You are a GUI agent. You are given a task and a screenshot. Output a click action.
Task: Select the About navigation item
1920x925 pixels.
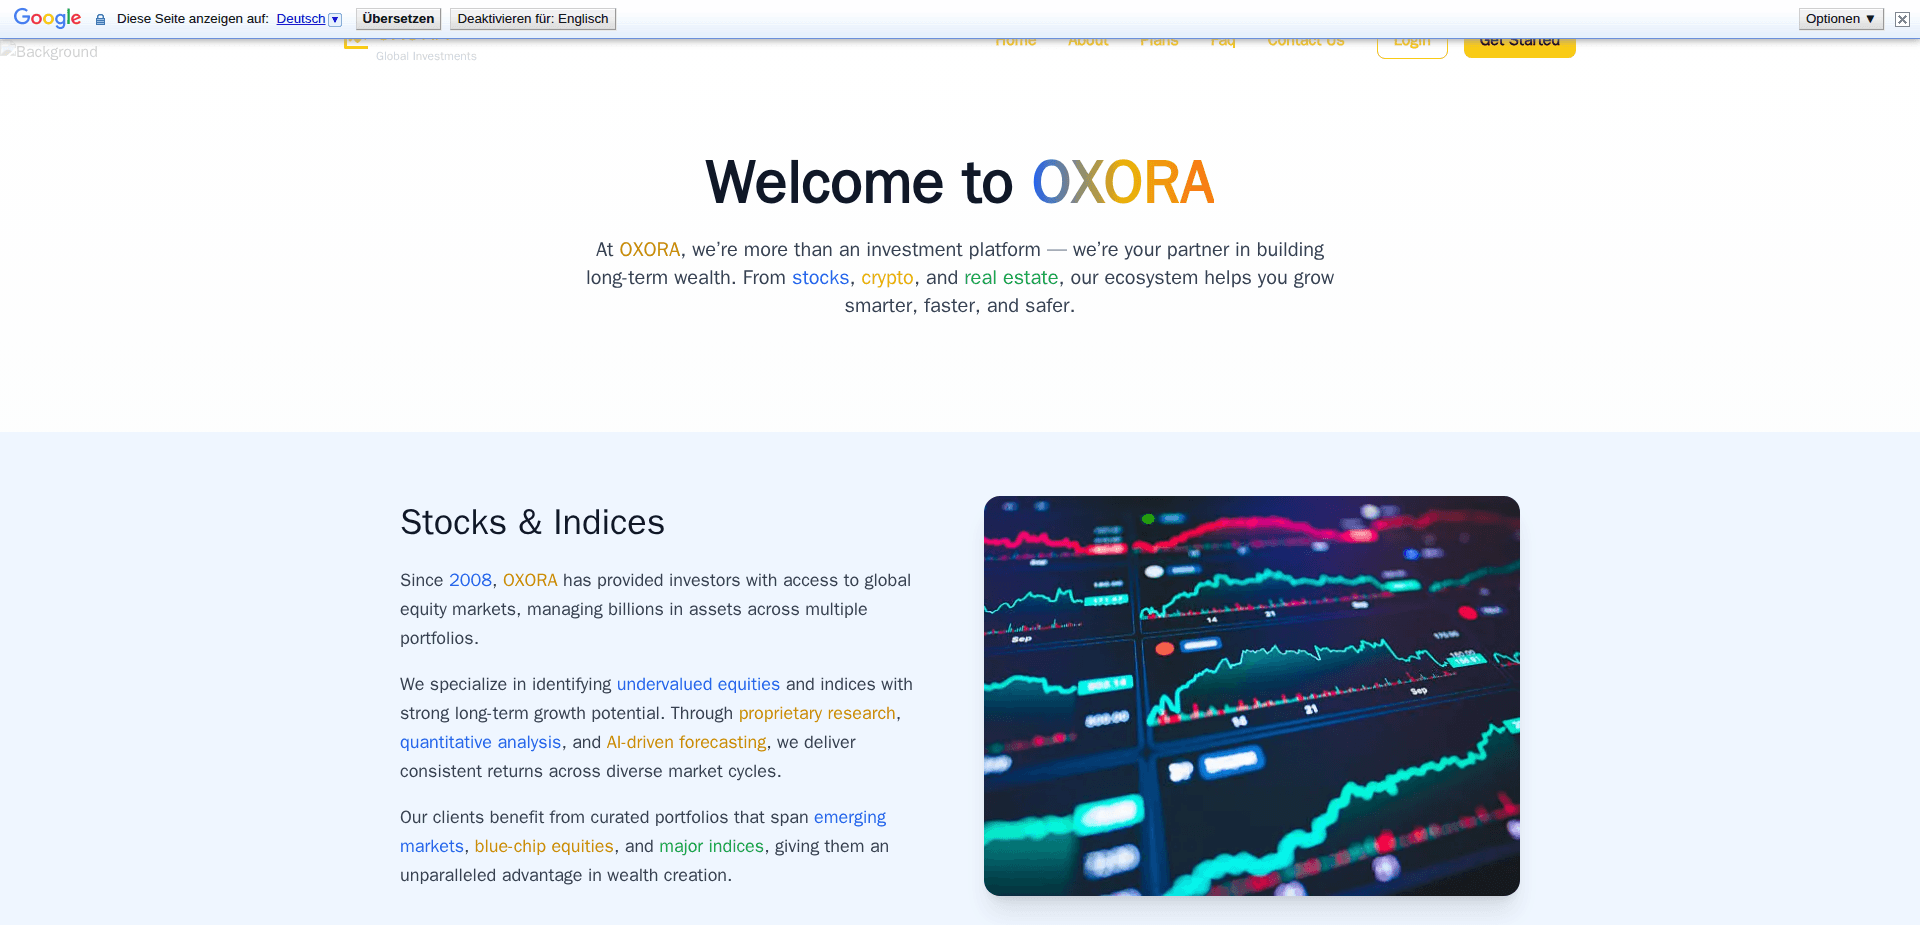[1088, 40]
